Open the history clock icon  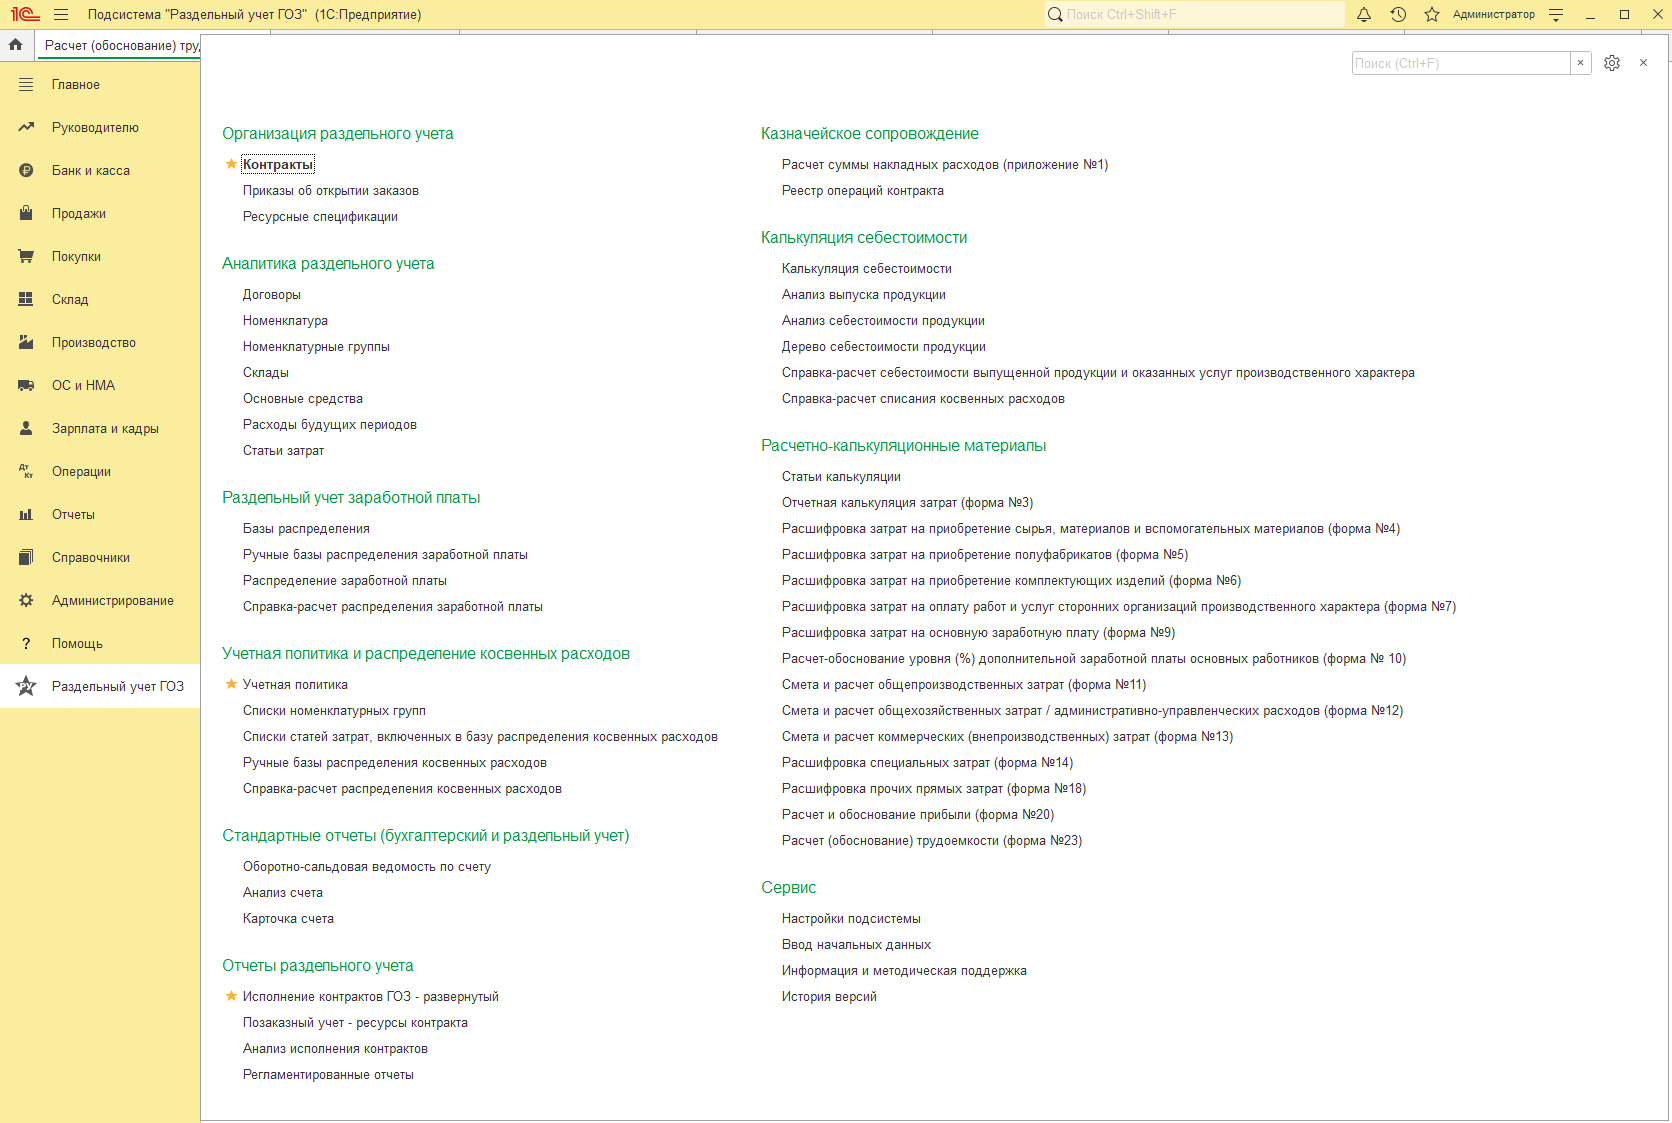click(x=1398, y=14)
